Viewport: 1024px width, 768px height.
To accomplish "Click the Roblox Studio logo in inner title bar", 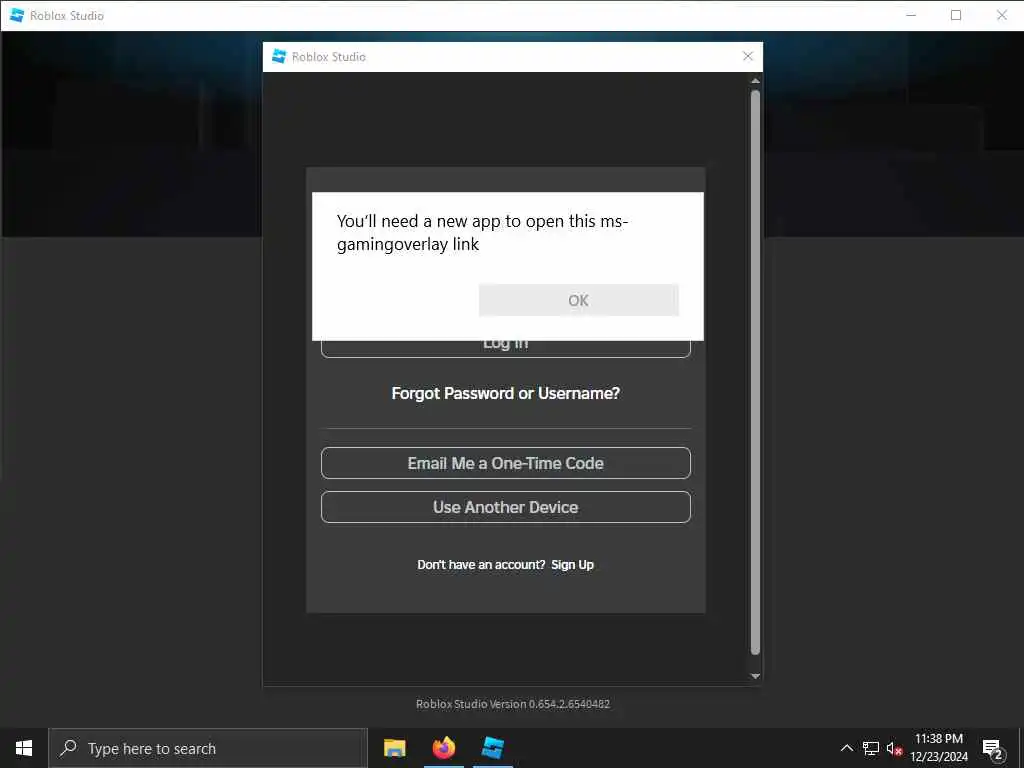I will [x=279, y=57].
